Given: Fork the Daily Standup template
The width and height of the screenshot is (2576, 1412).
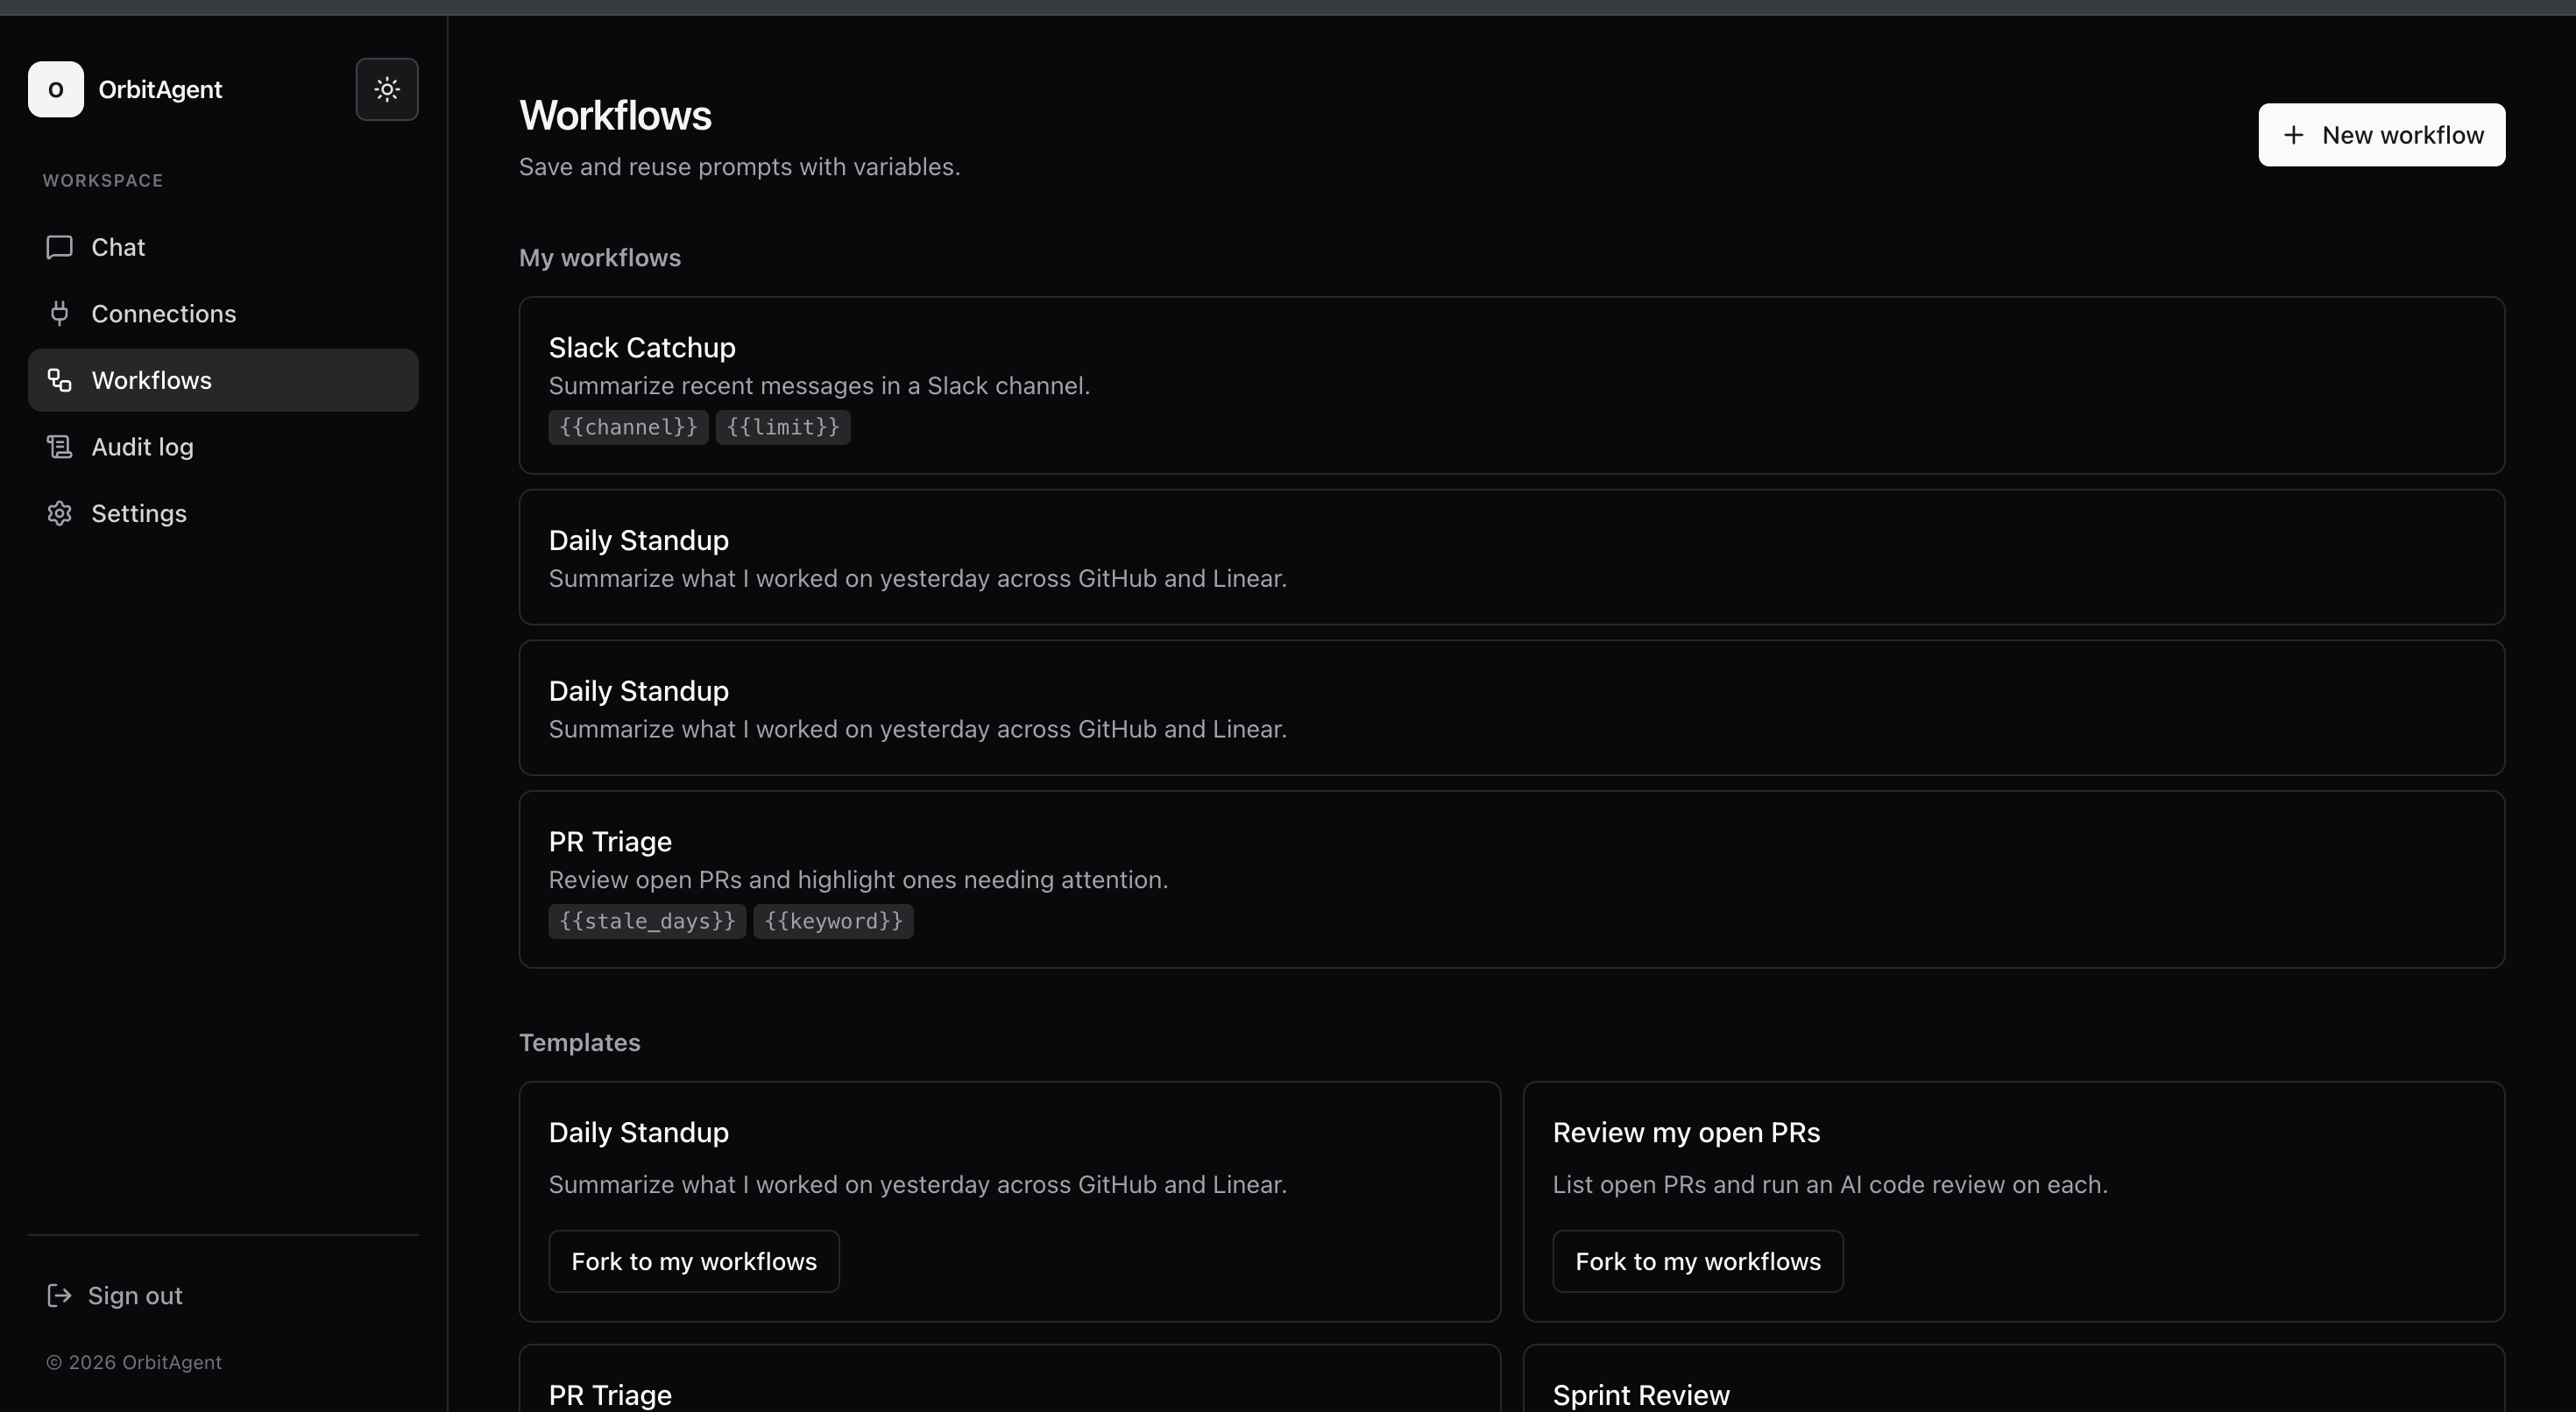Looking at the screenshot, I should click(693, 1261).
